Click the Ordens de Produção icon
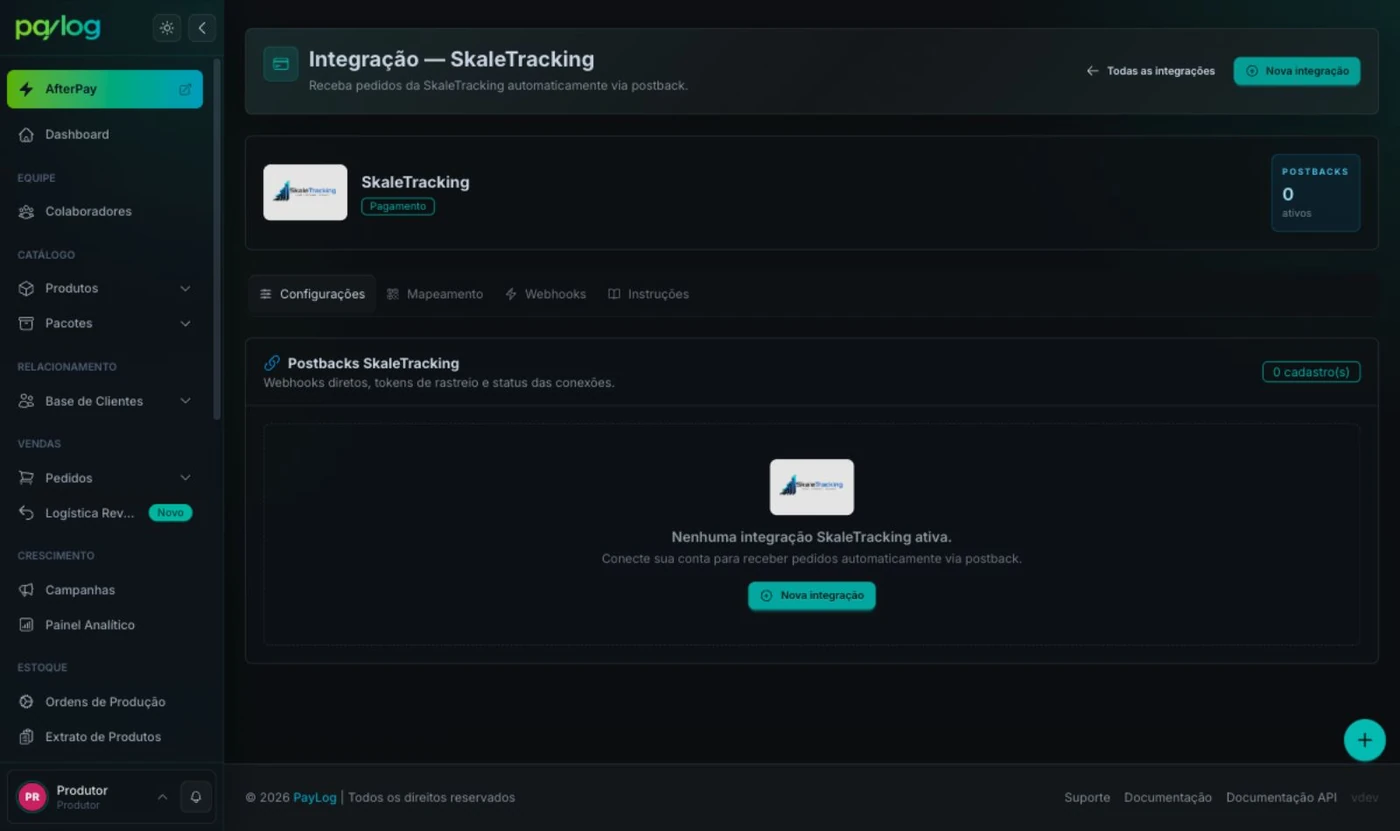 pyautogui.click(x=26, y=702)
